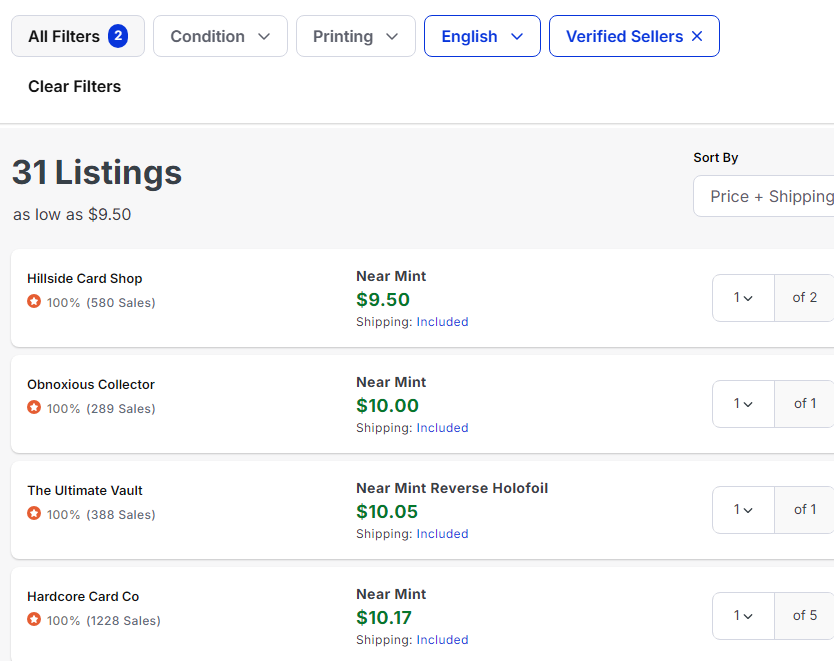Click Shipping Included link on $10.05 listing
The width and height of the screenshot is (834, 661).
442,534
